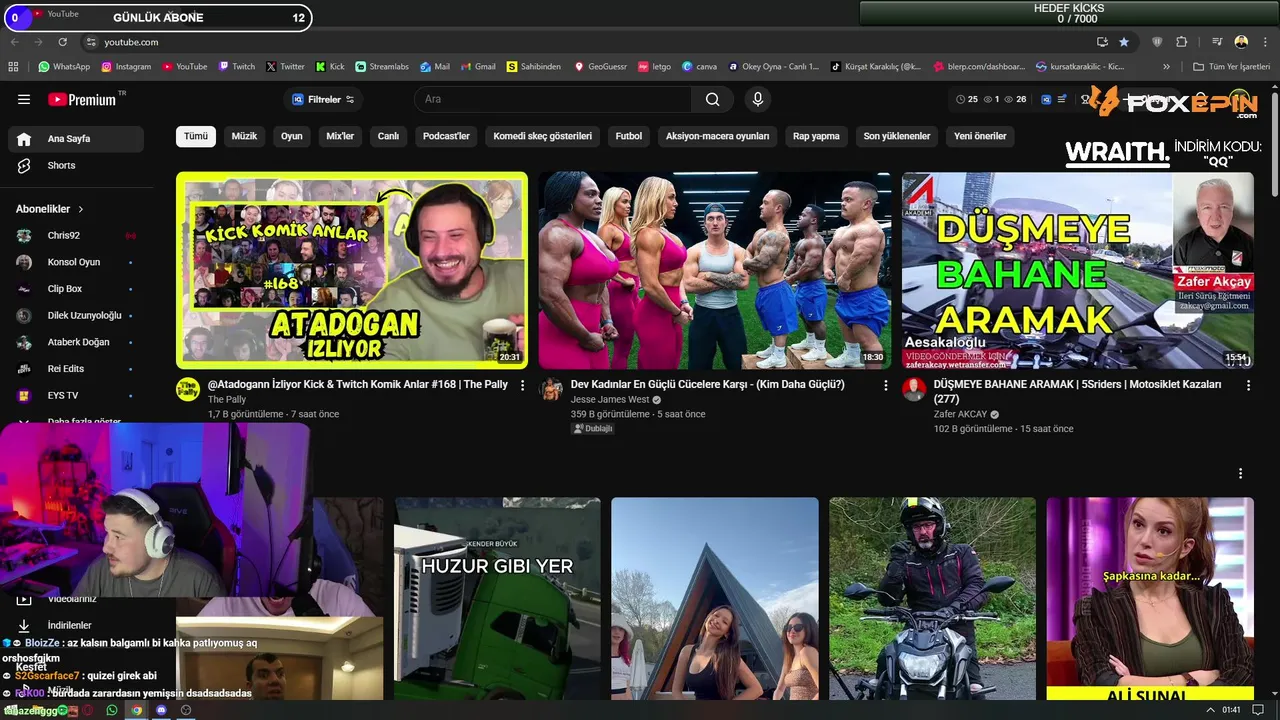
Task: Open WhatsApp from the taskbar
Action: point(112,710)
